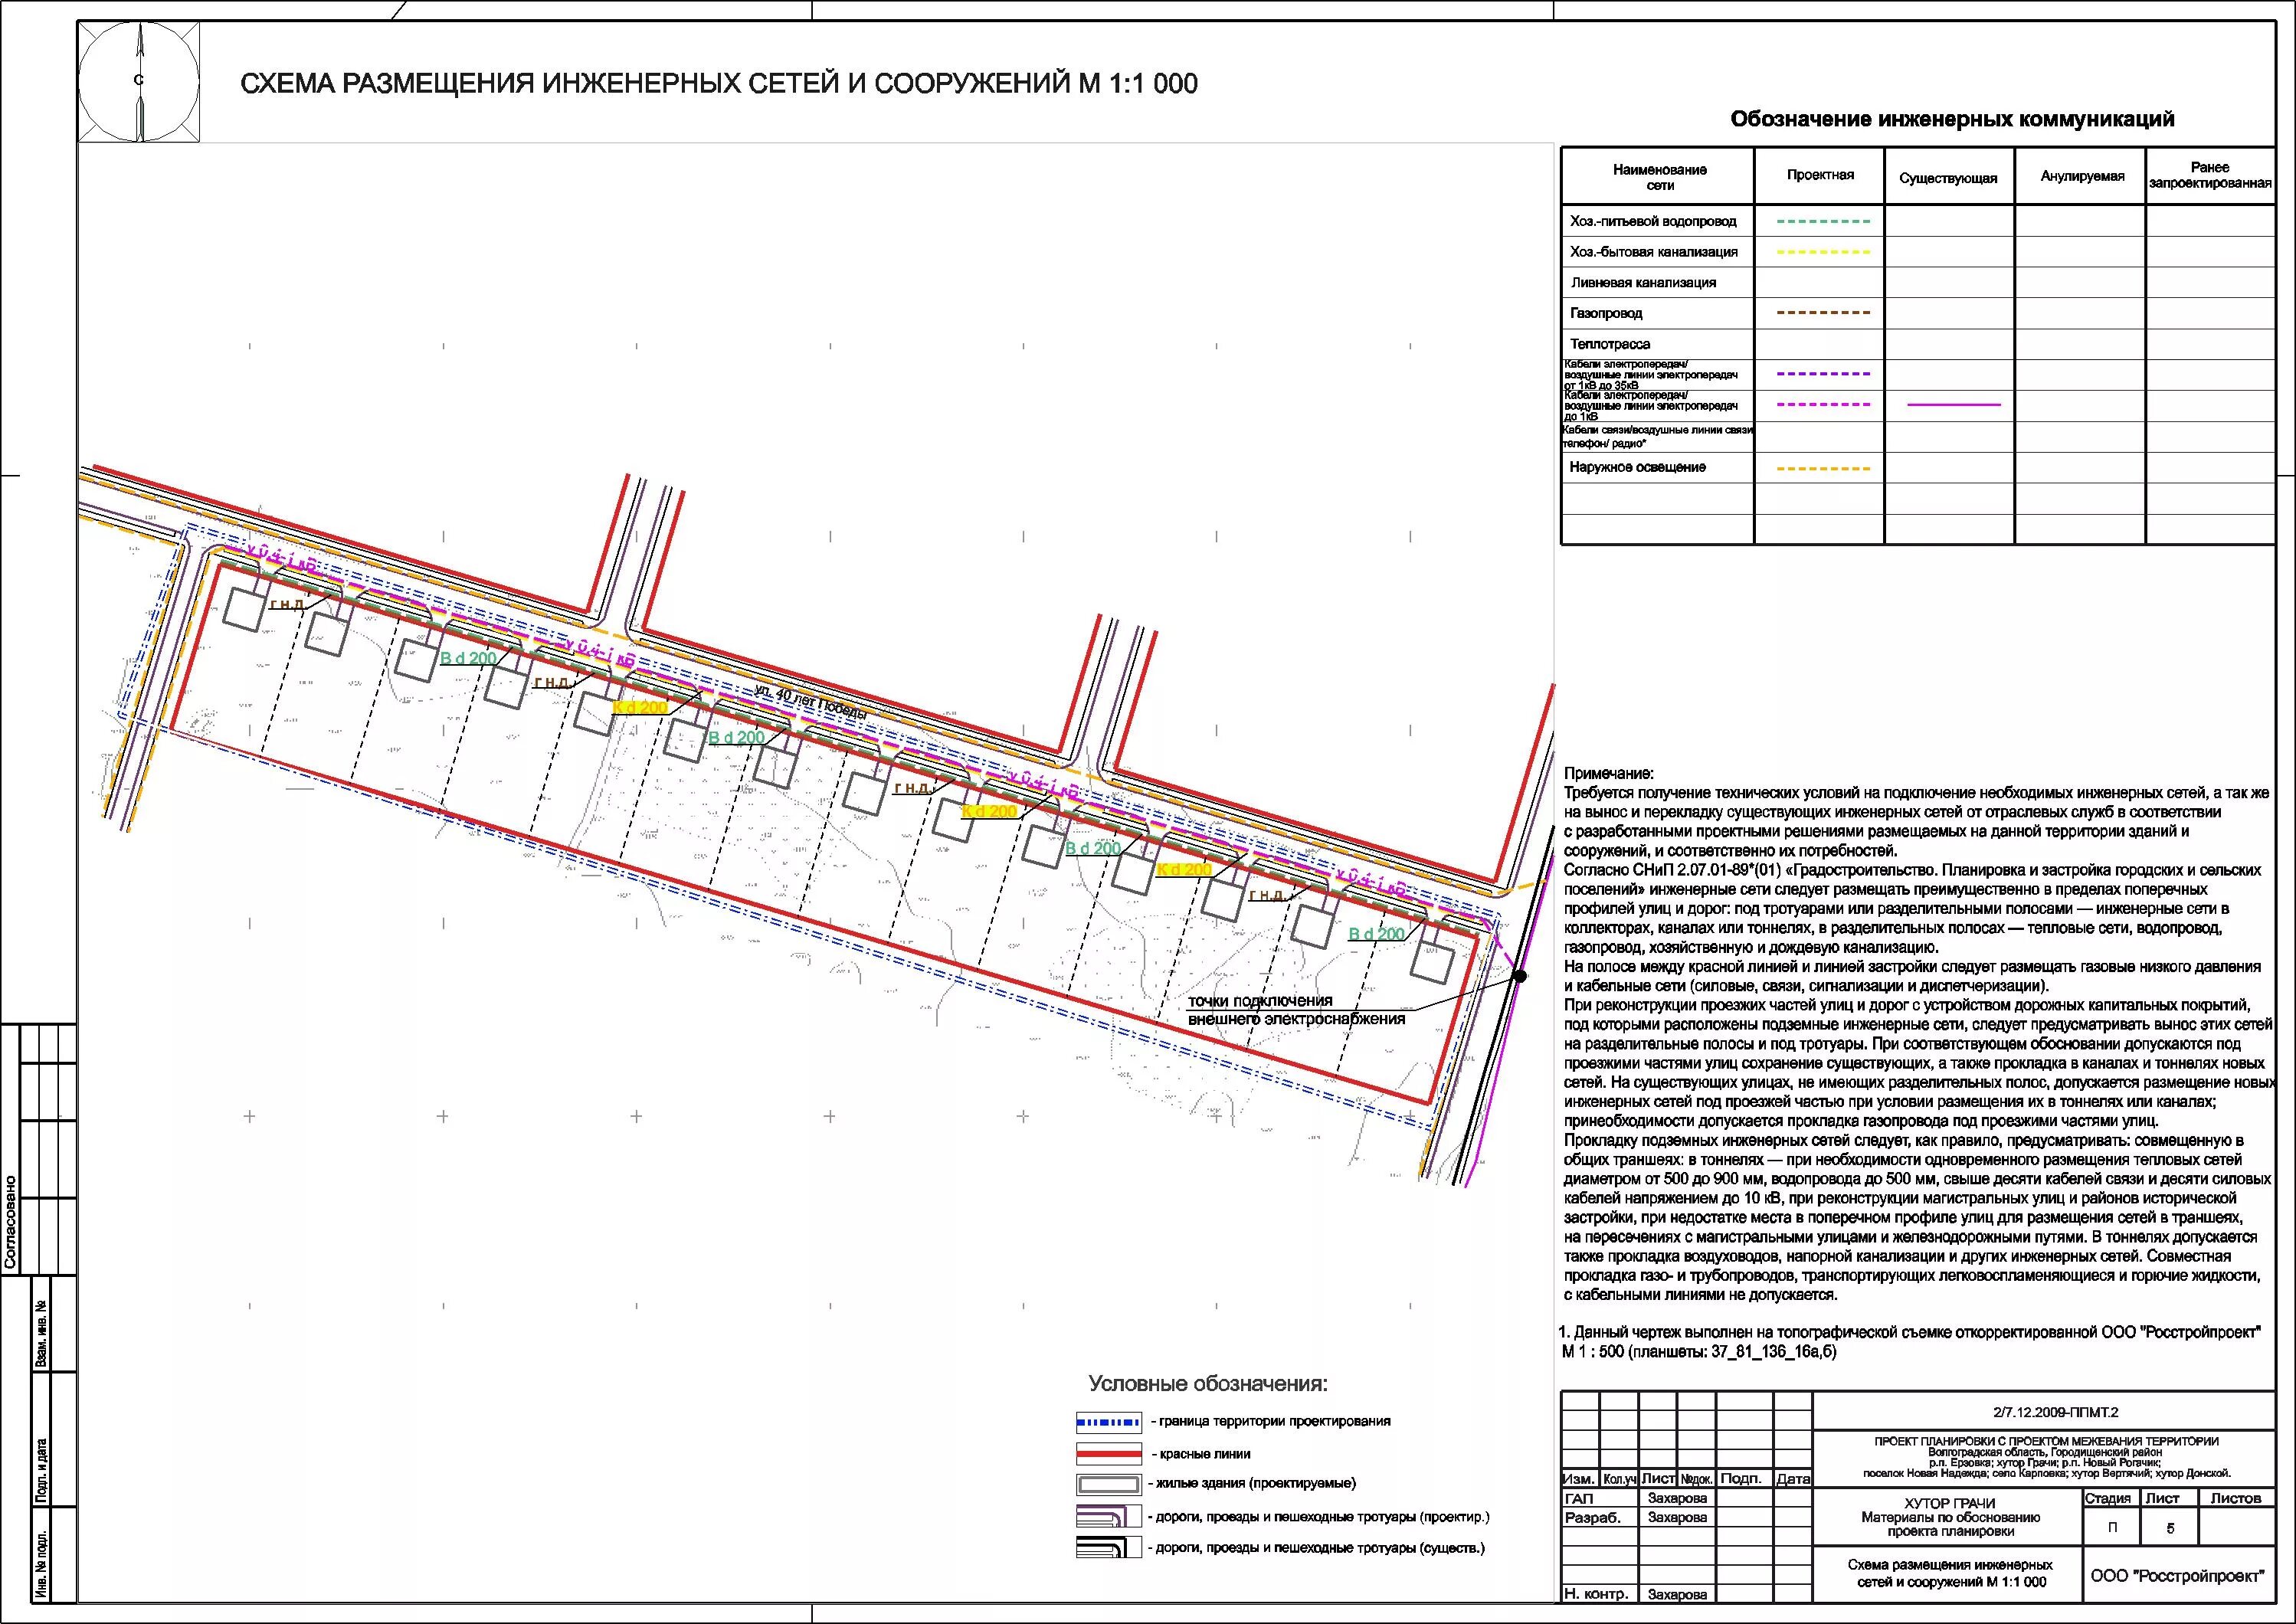Click the dashed projected up-to-1kV cable sample
The width and height of the screenshot is (2296, 1624).
pyautogui.click(x=1823, y=405)
